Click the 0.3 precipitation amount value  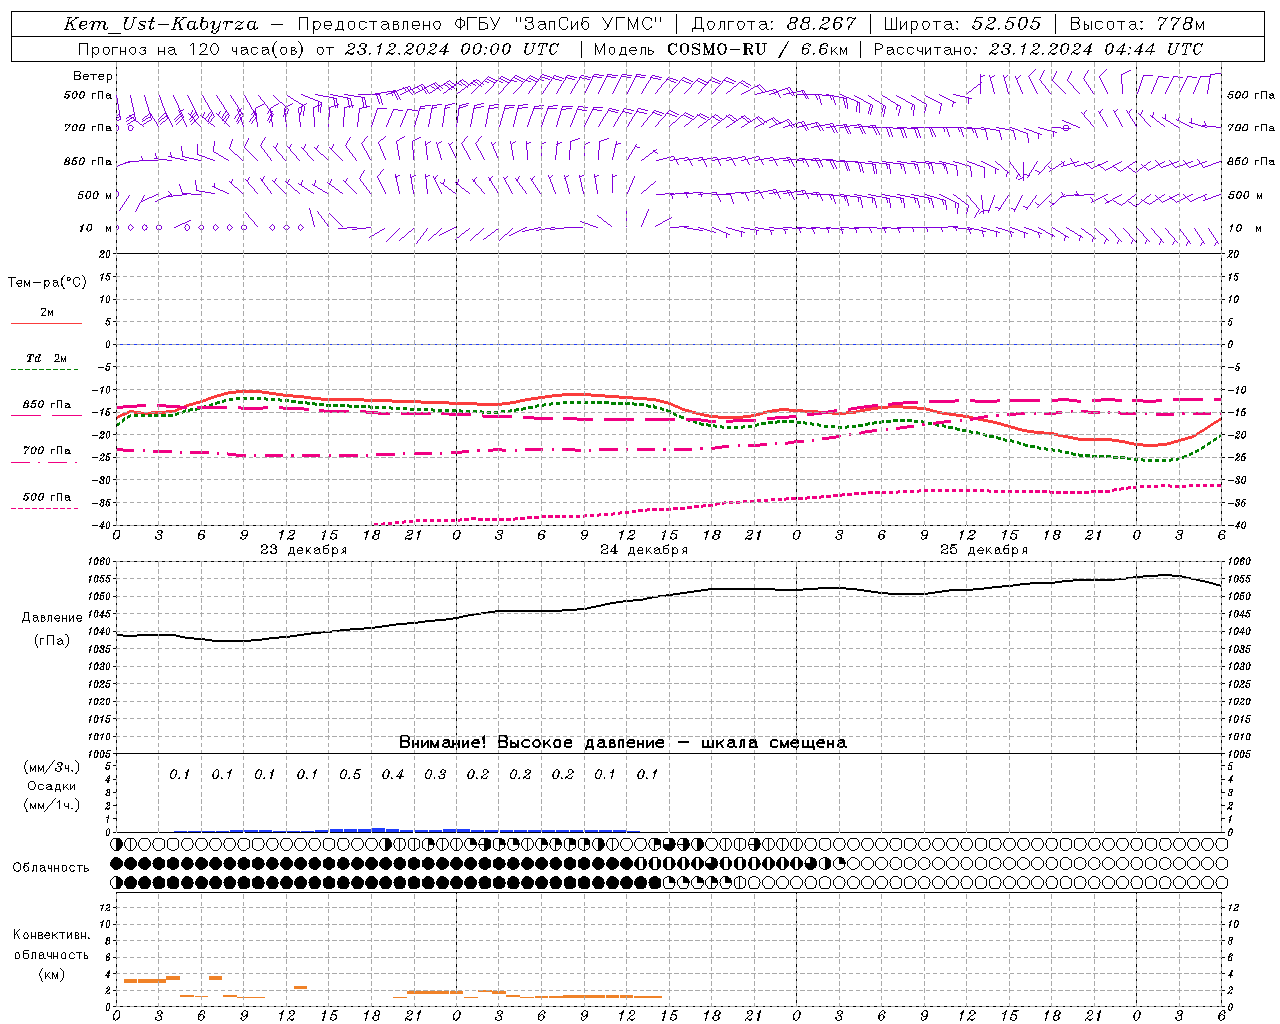coord(435,775)
